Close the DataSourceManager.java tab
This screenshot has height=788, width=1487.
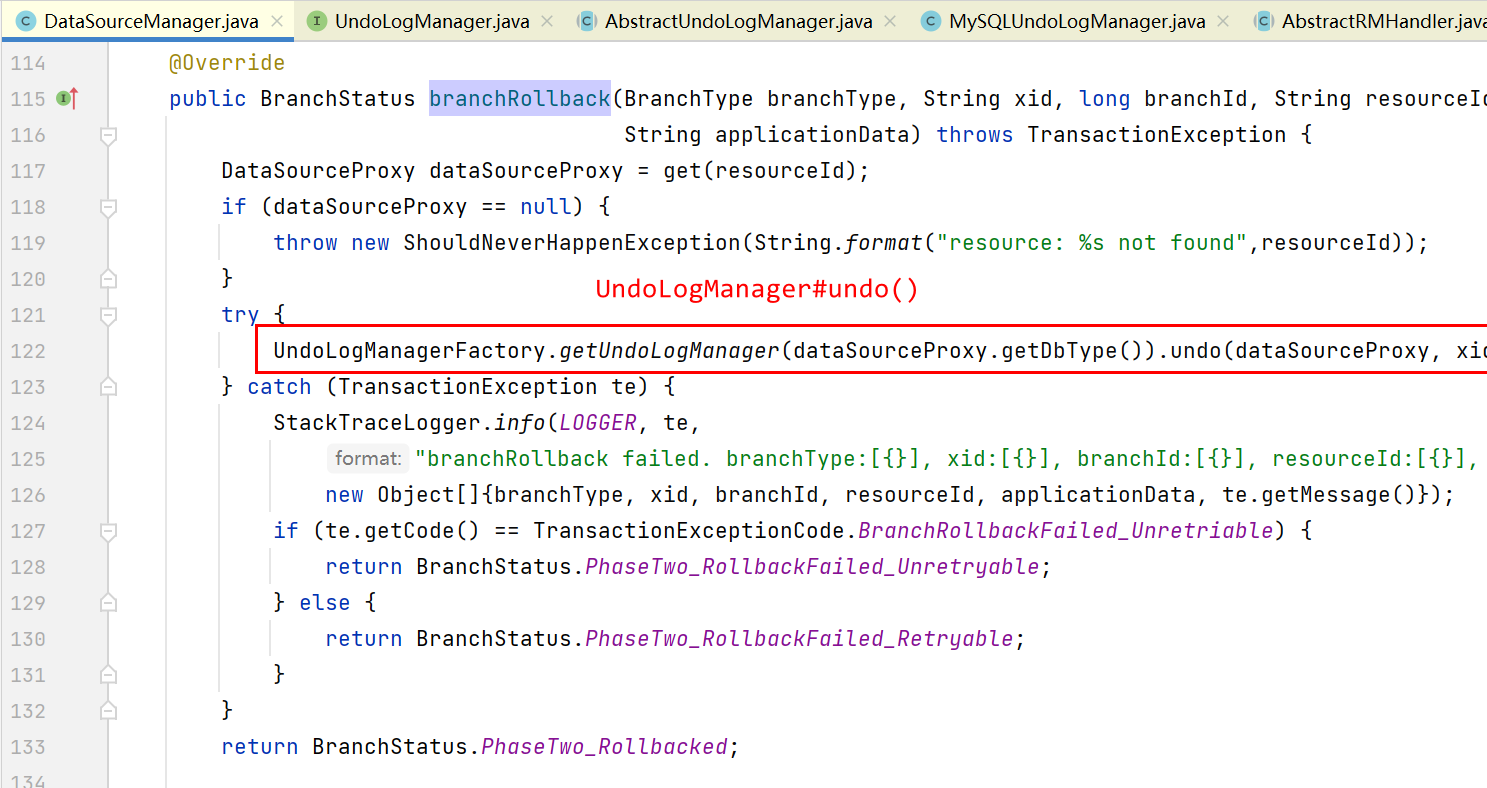tap(277, 21)
